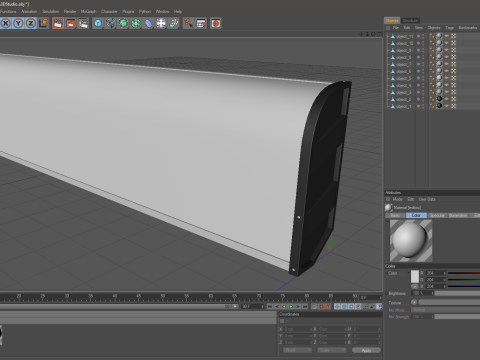Viewport: 480px width, 360px height.
Task: Open the deformer objects icon
Action: coord(148,23)
